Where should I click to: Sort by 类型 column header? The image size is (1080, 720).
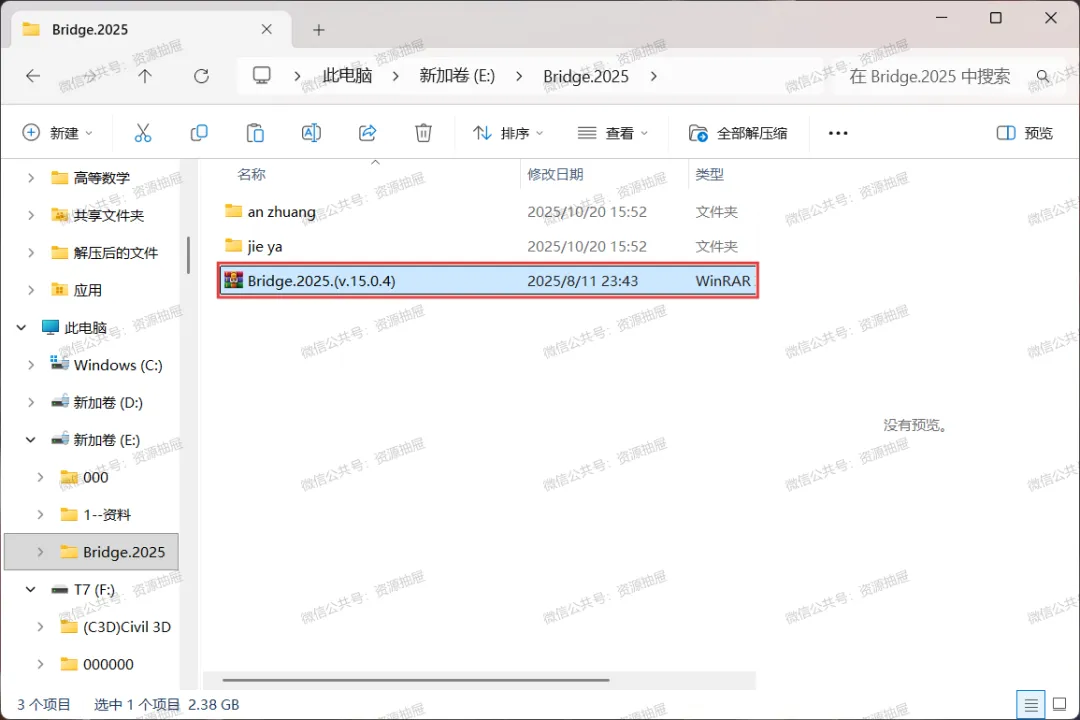[x=709, y=174]
